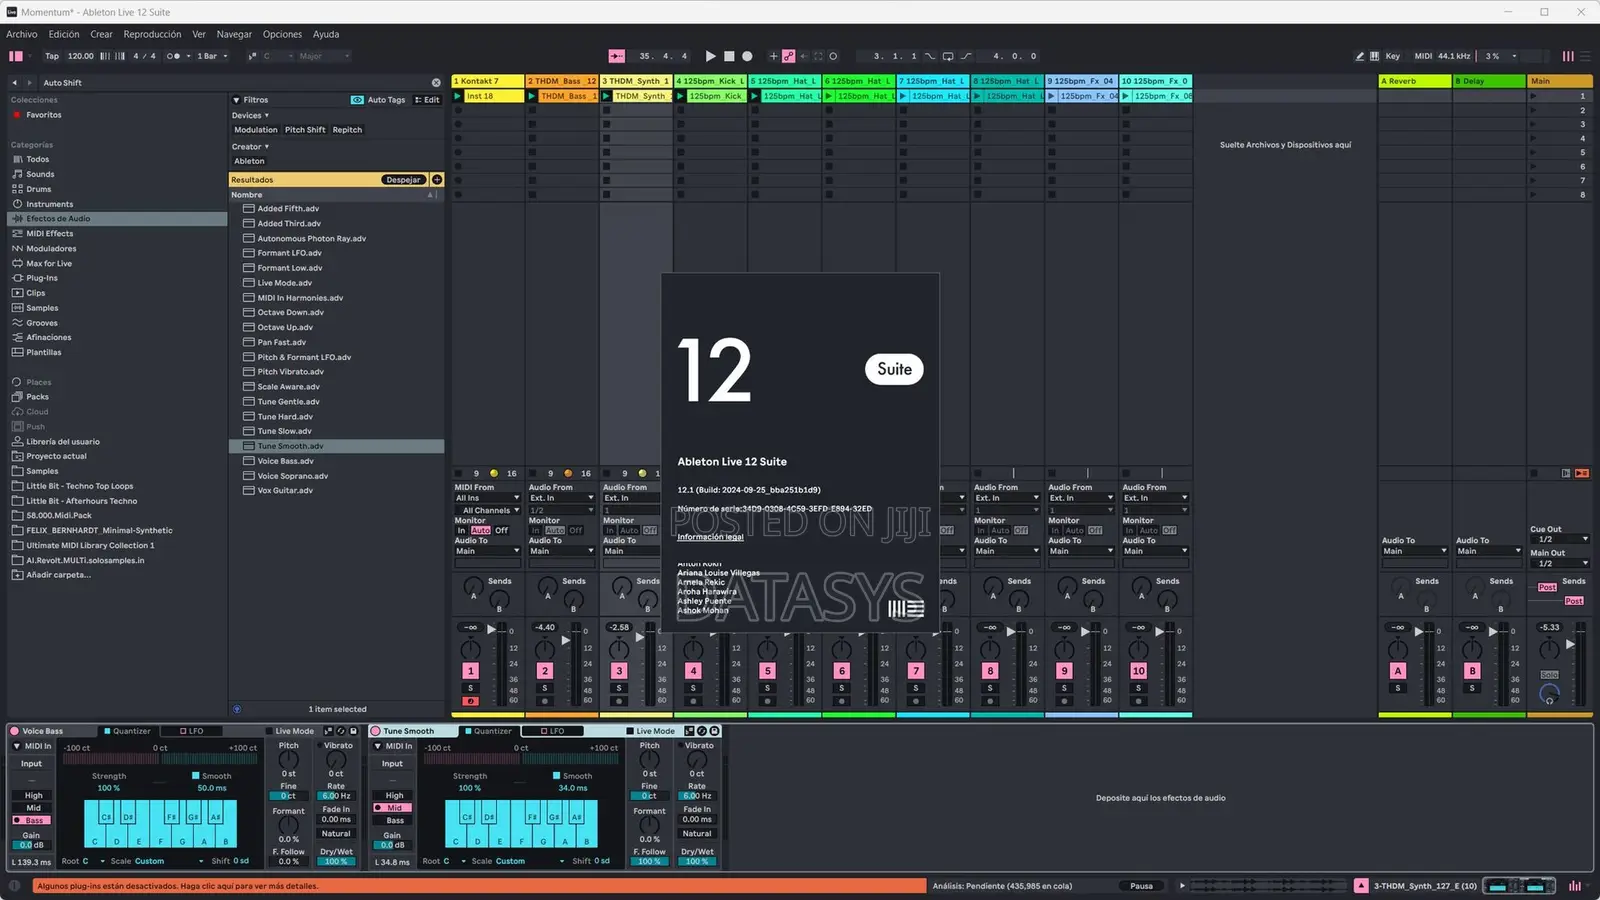Click the Despejar button
Viewport: 1600px width, 900px height.
tap(404, 180)
